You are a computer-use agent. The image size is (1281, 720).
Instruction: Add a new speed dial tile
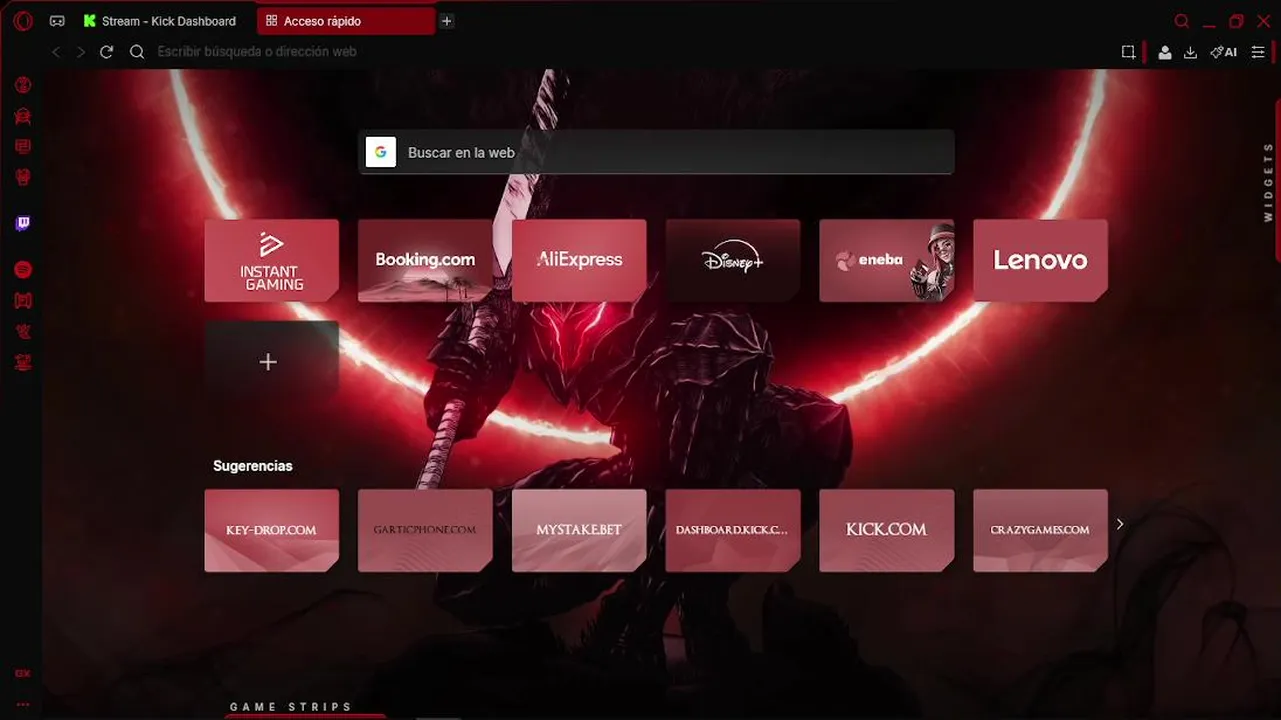coord(272,362)
